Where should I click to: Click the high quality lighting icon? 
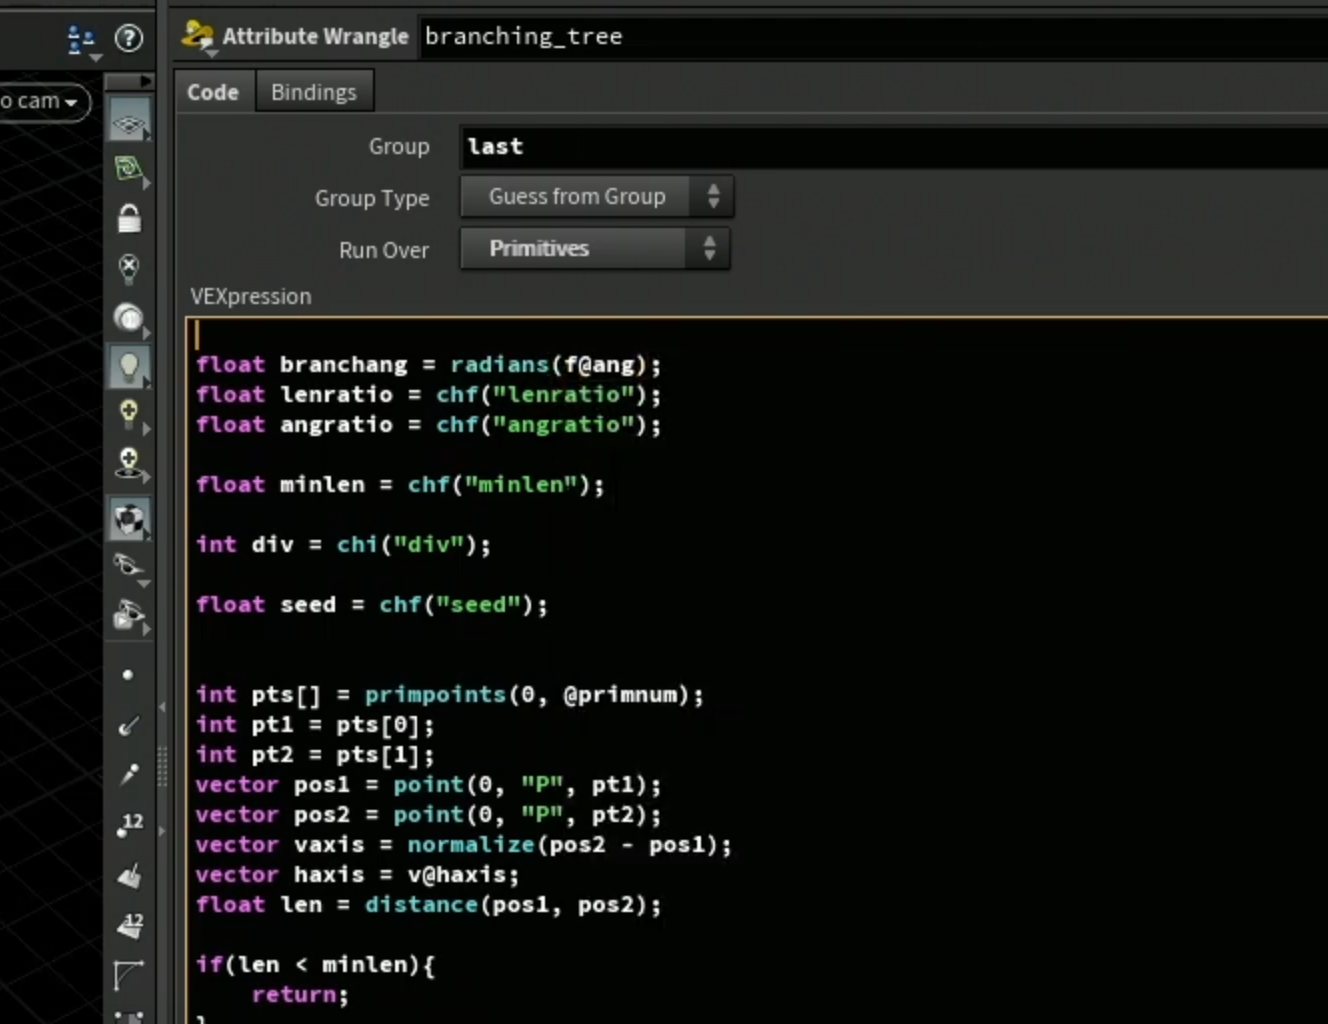(x=129, y=413)
